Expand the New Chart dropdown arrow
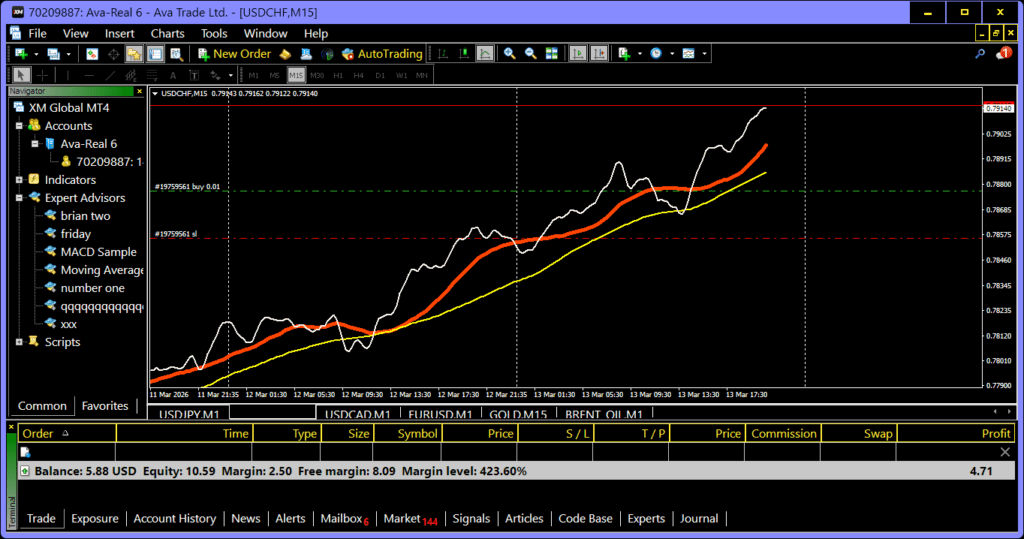Viewport: 1024px width, 539px height. pyautogui.click(x=36, y=54)
